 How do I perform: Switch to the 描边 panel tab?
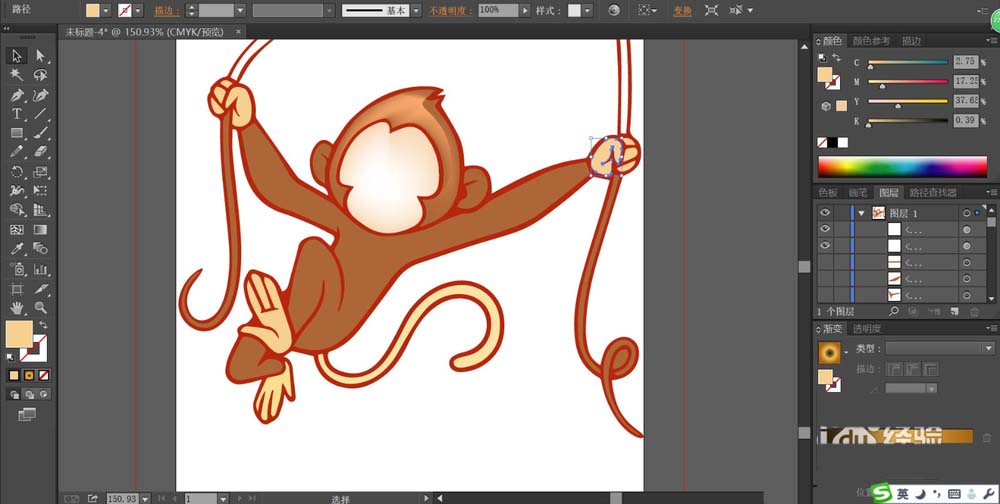tap(911, 41)
